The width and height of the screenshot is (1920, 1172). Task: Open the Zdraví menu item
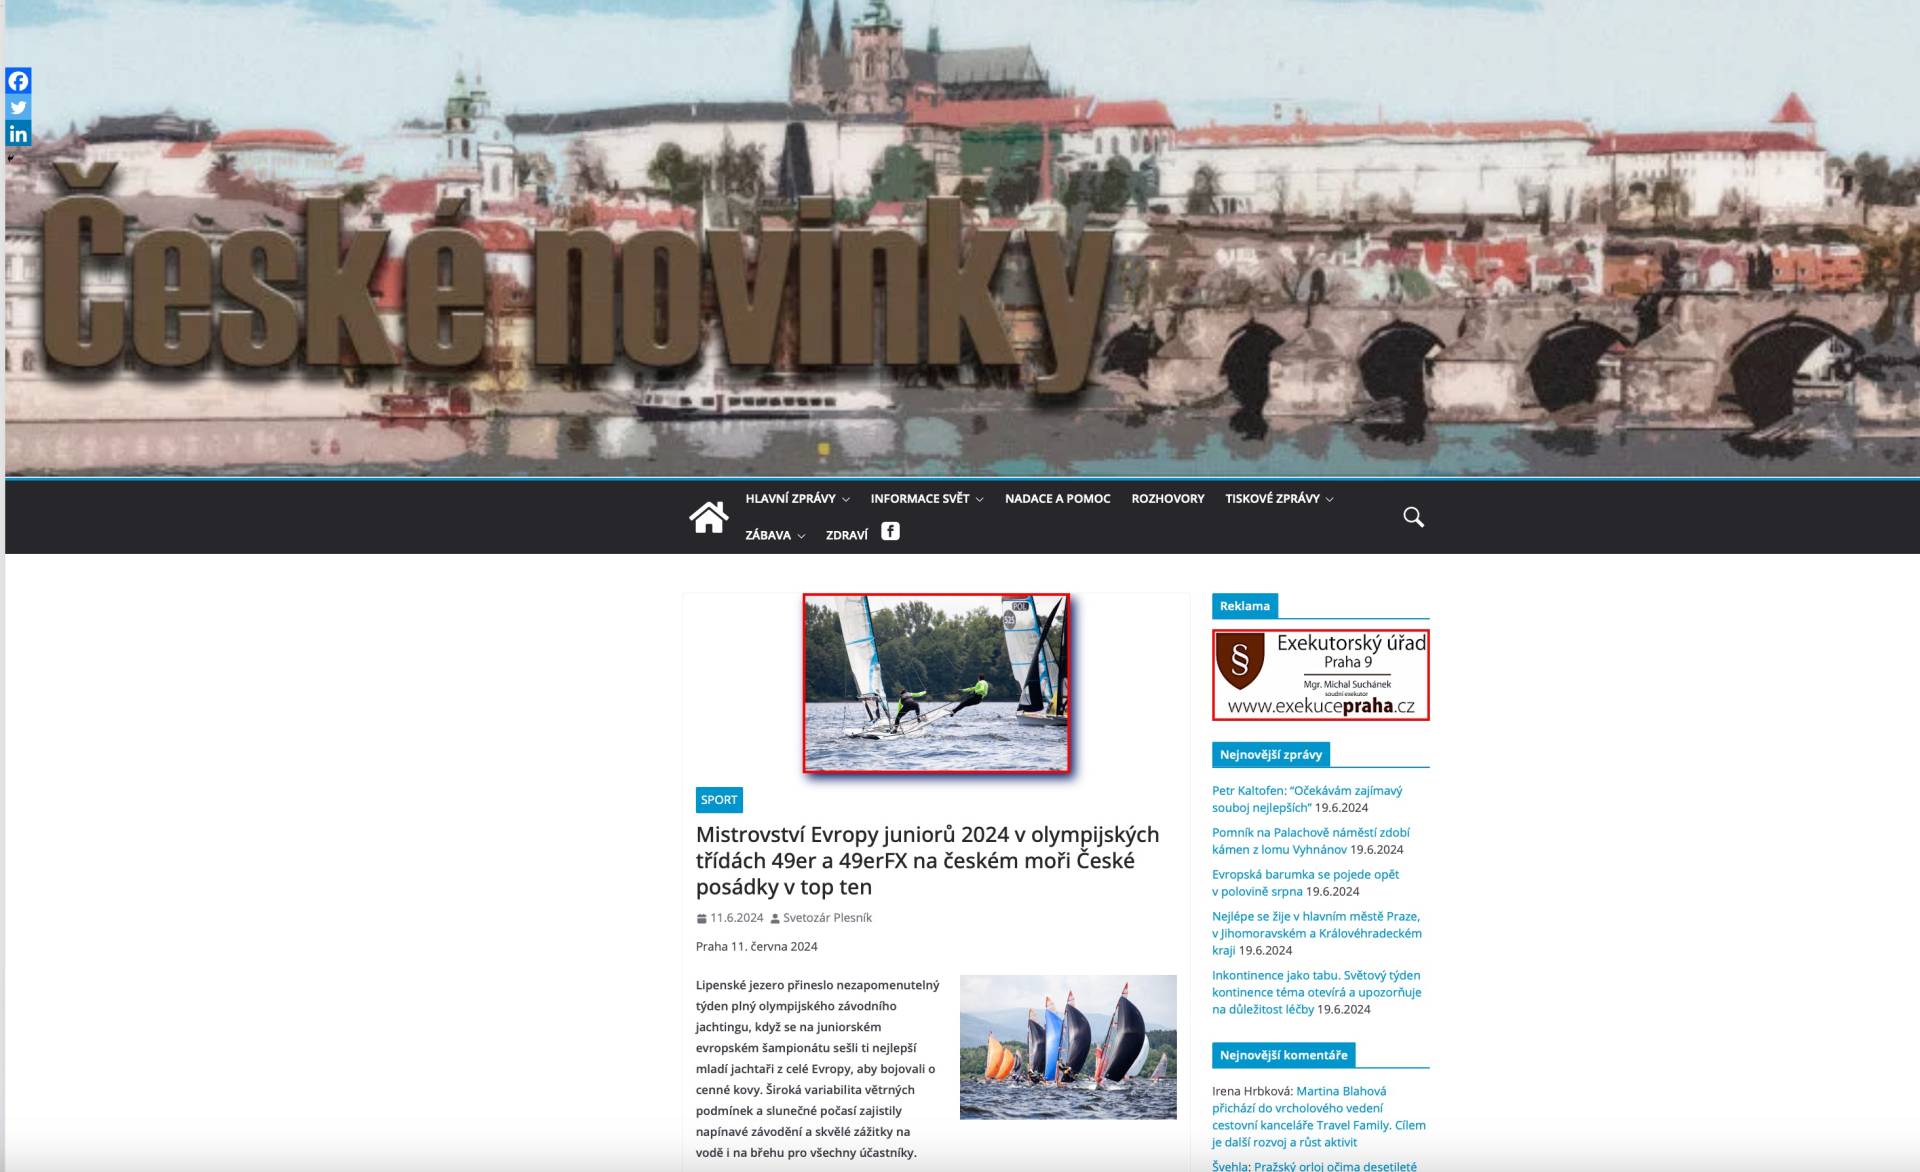(x=846, y=536)
